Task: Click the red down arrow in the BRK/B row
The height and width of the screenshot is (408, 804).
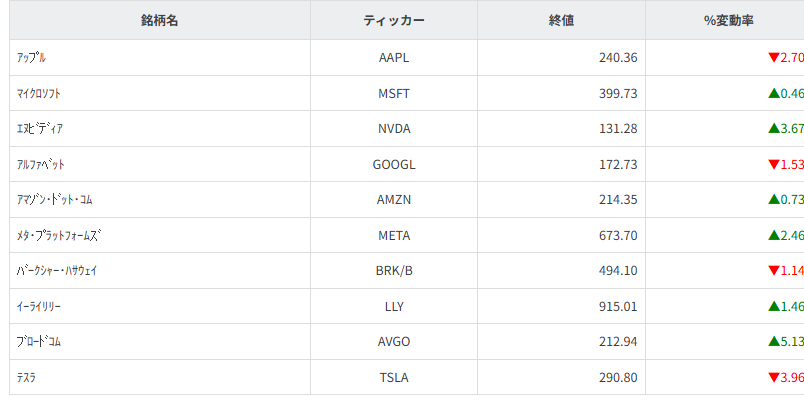Action: coord(773,271)
